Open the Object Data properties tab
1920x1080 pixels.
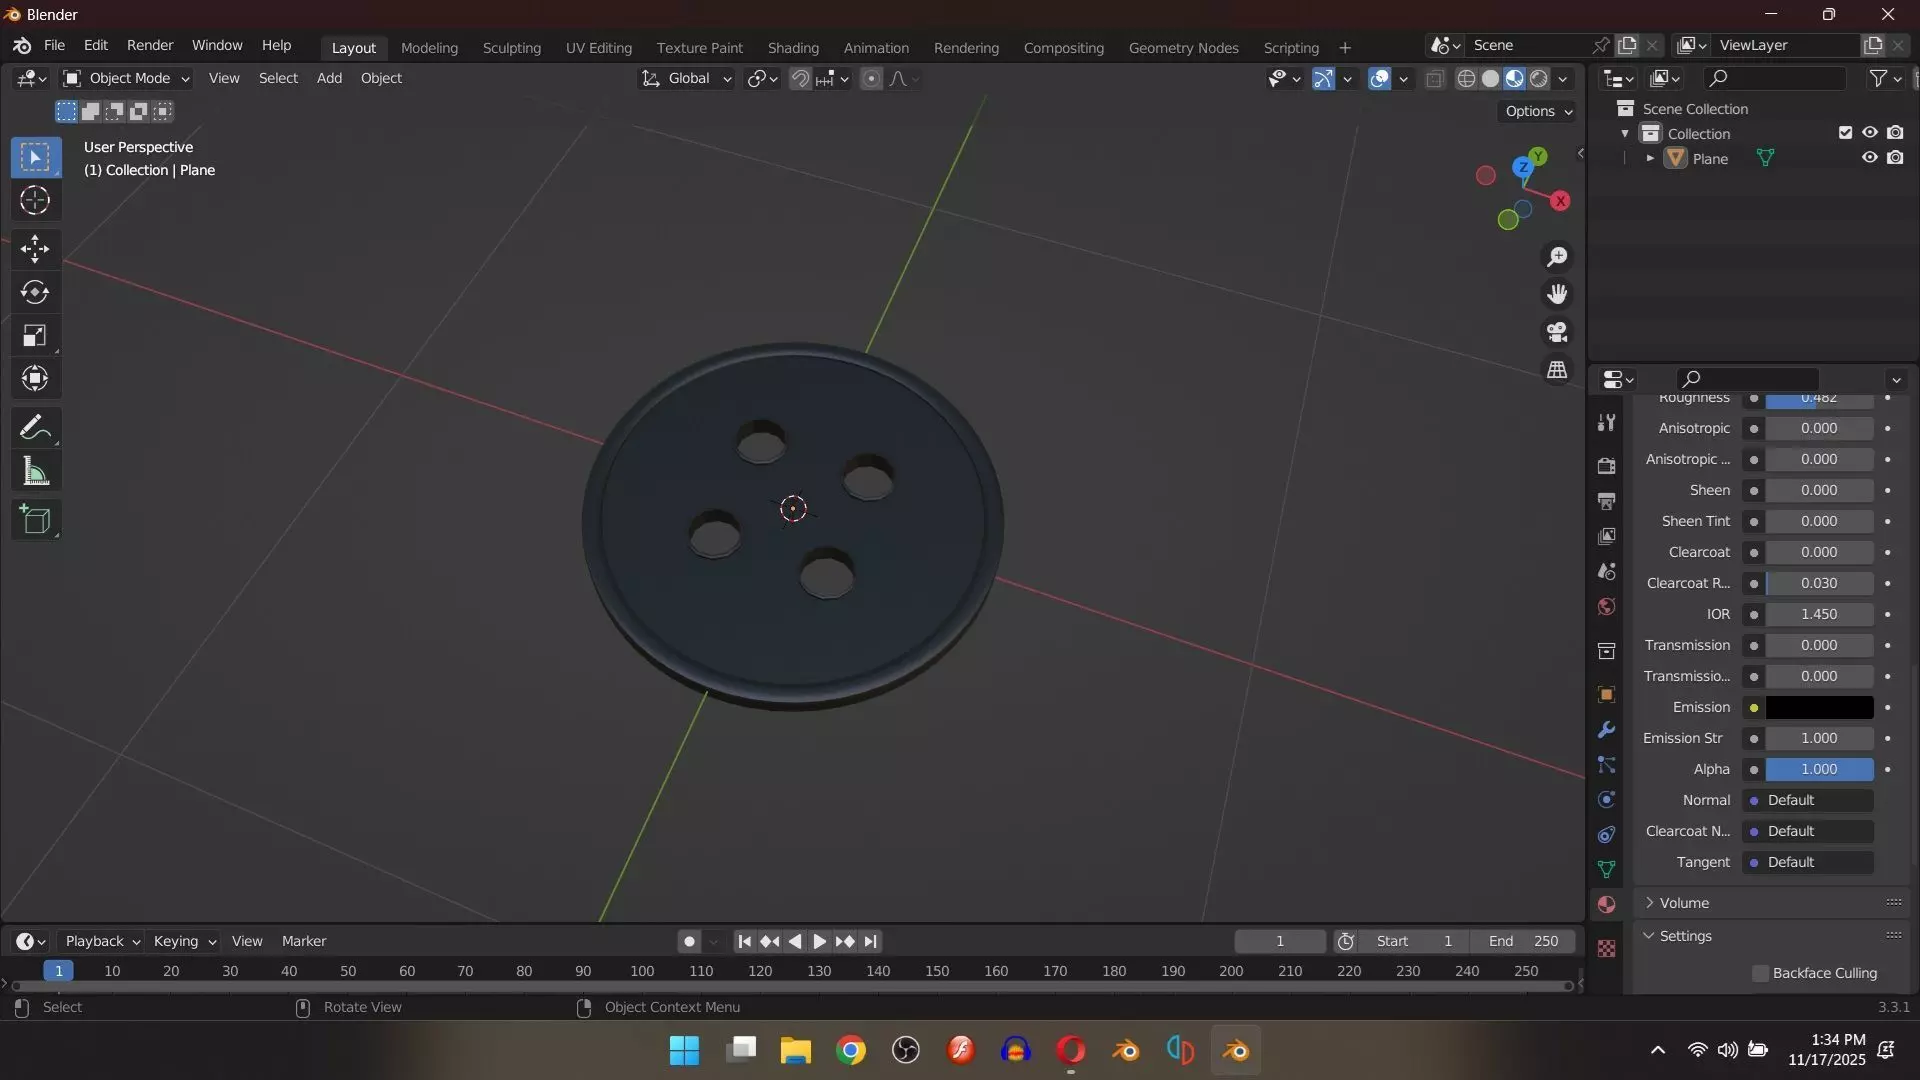[x=1607, y=869]
